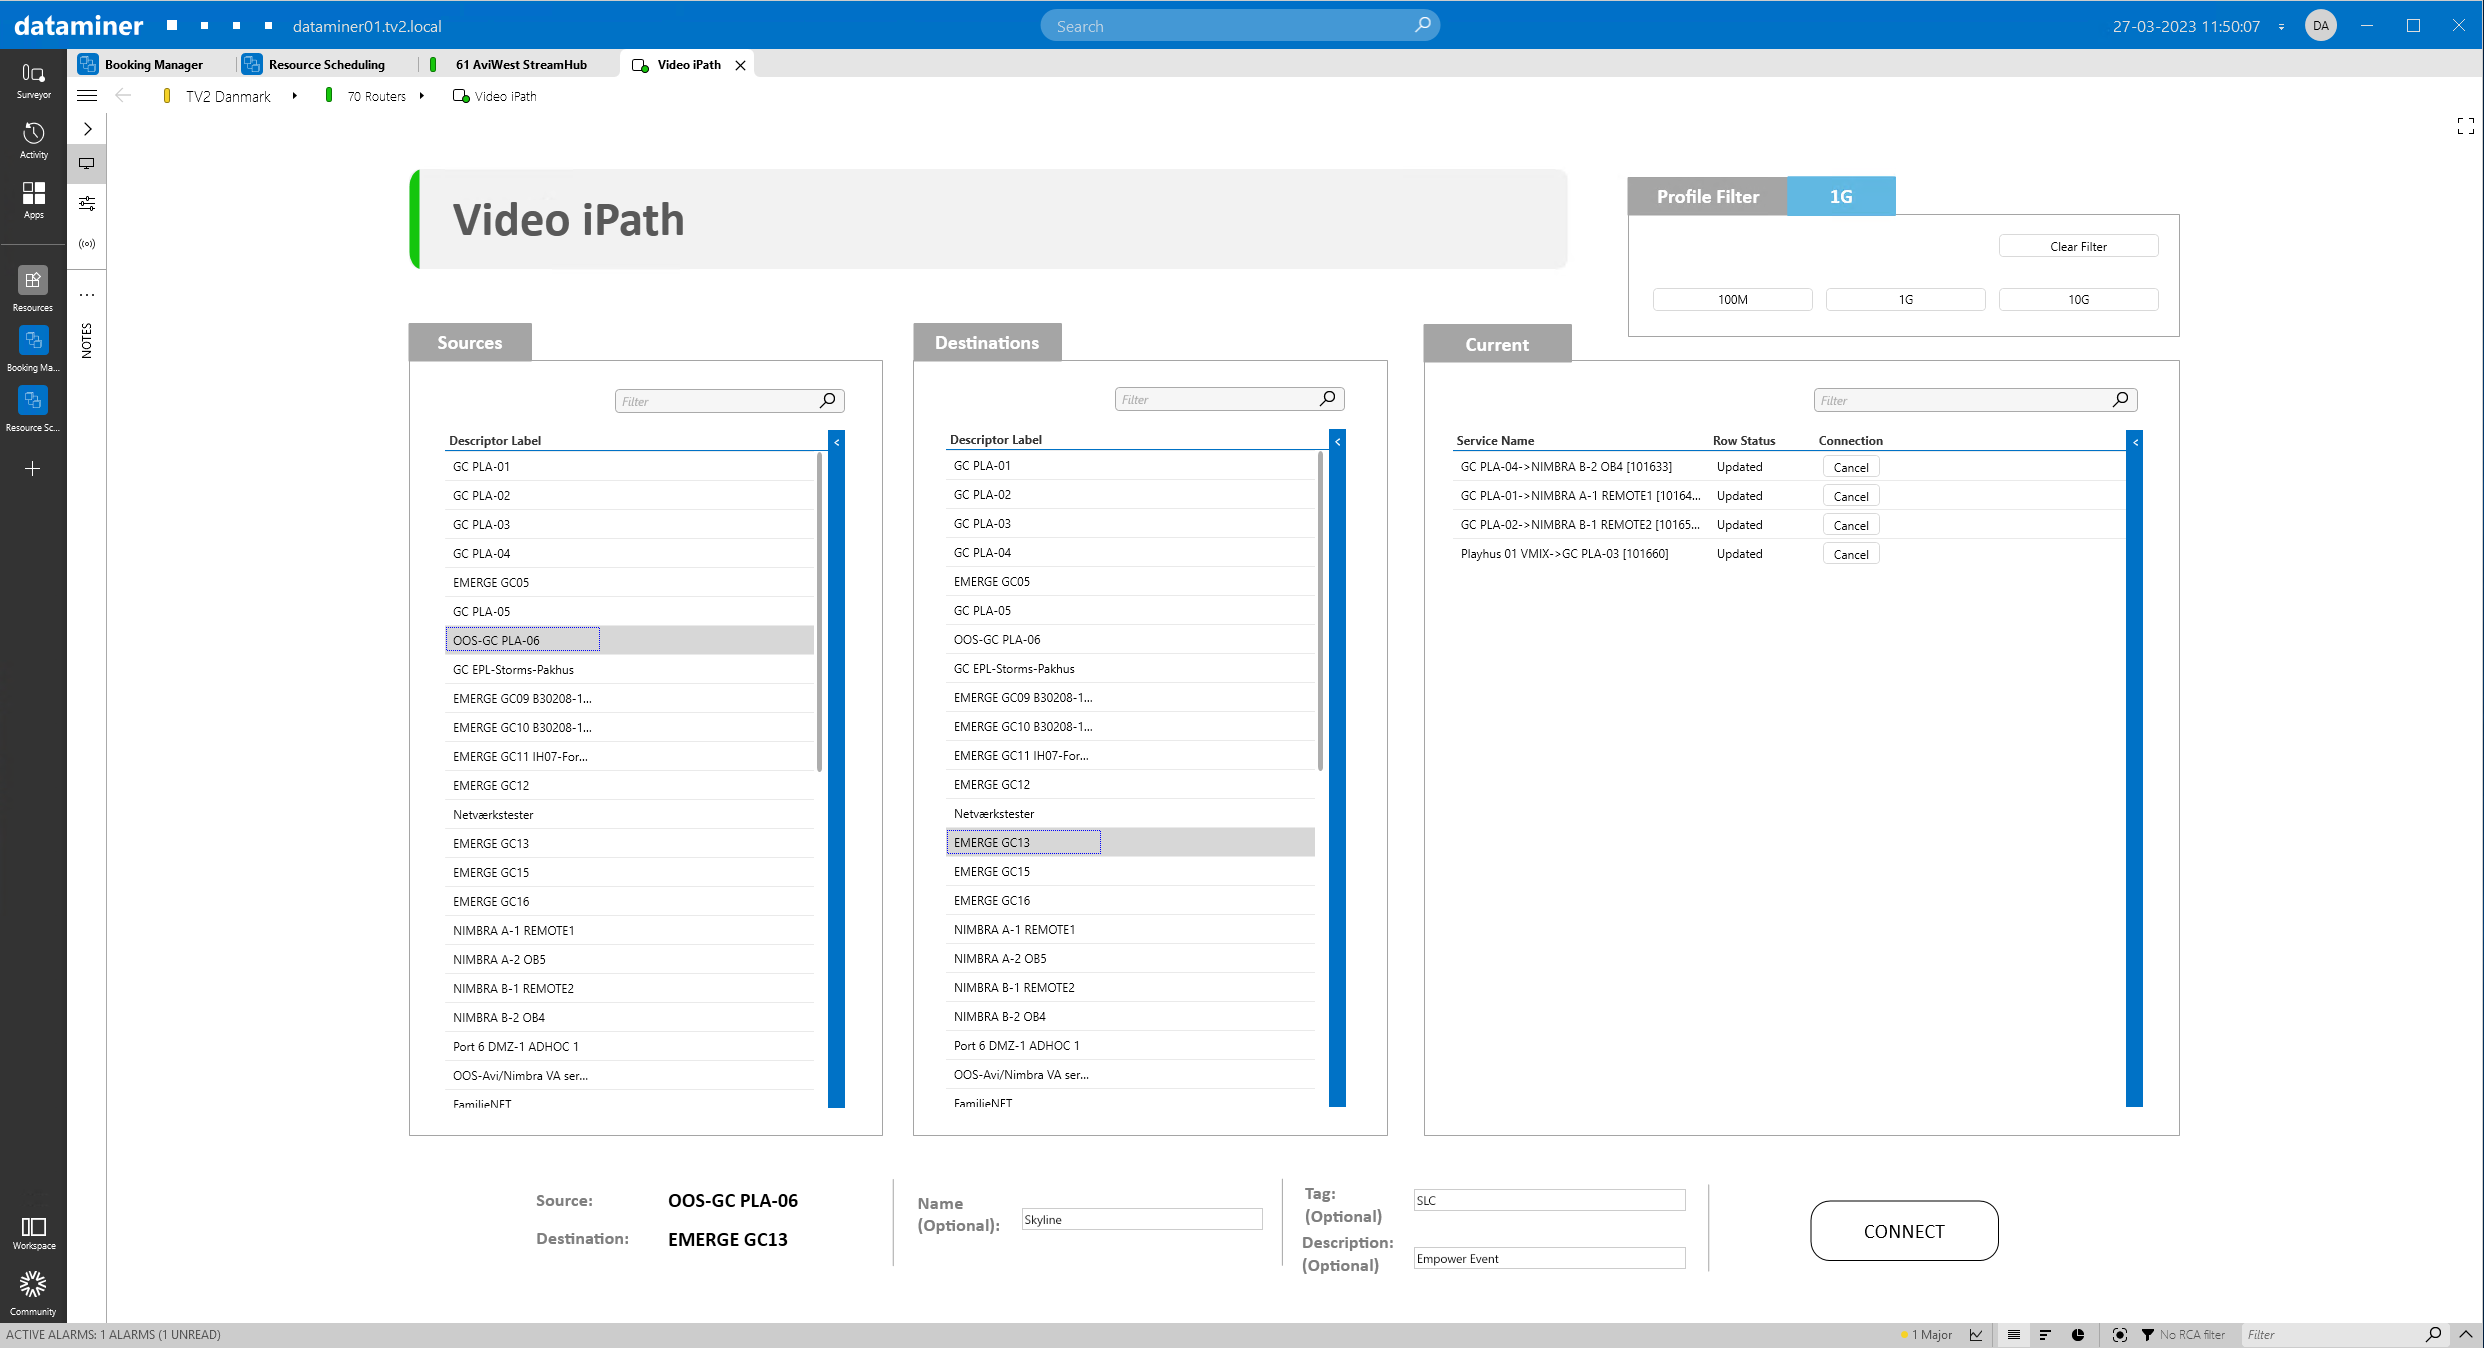2484x1348 pixels.
Task: Click the Destinations list vertical scrollbar
Action: click(1320, 611)
